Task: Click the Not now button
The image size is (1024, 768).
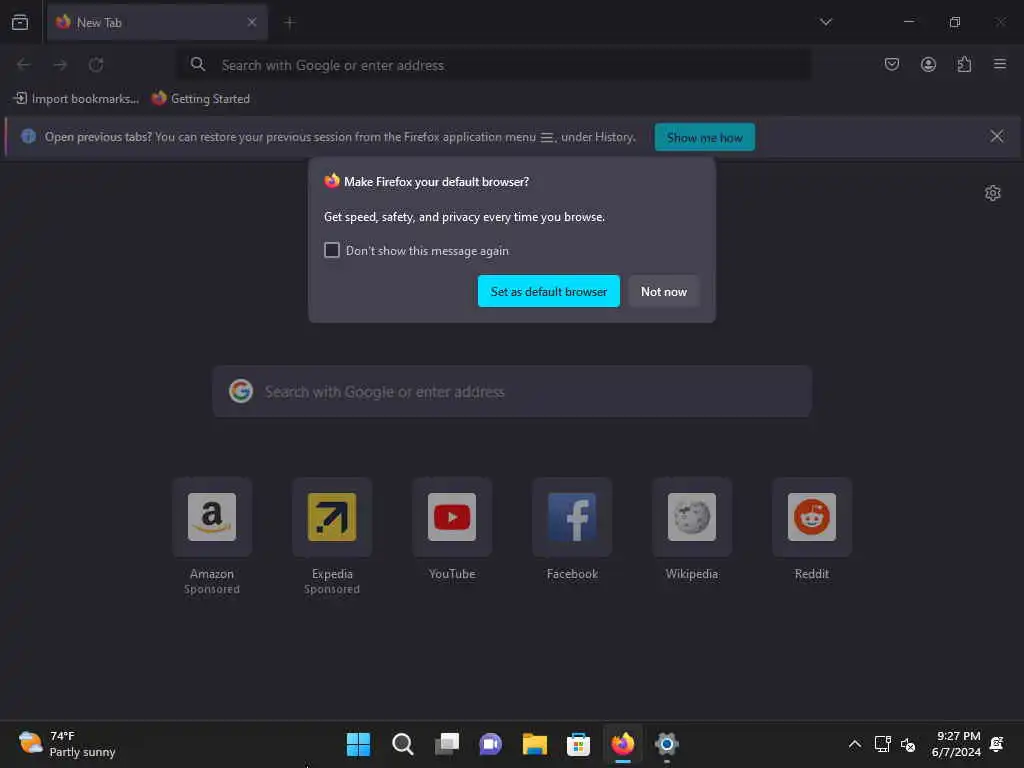Action: 664,291
